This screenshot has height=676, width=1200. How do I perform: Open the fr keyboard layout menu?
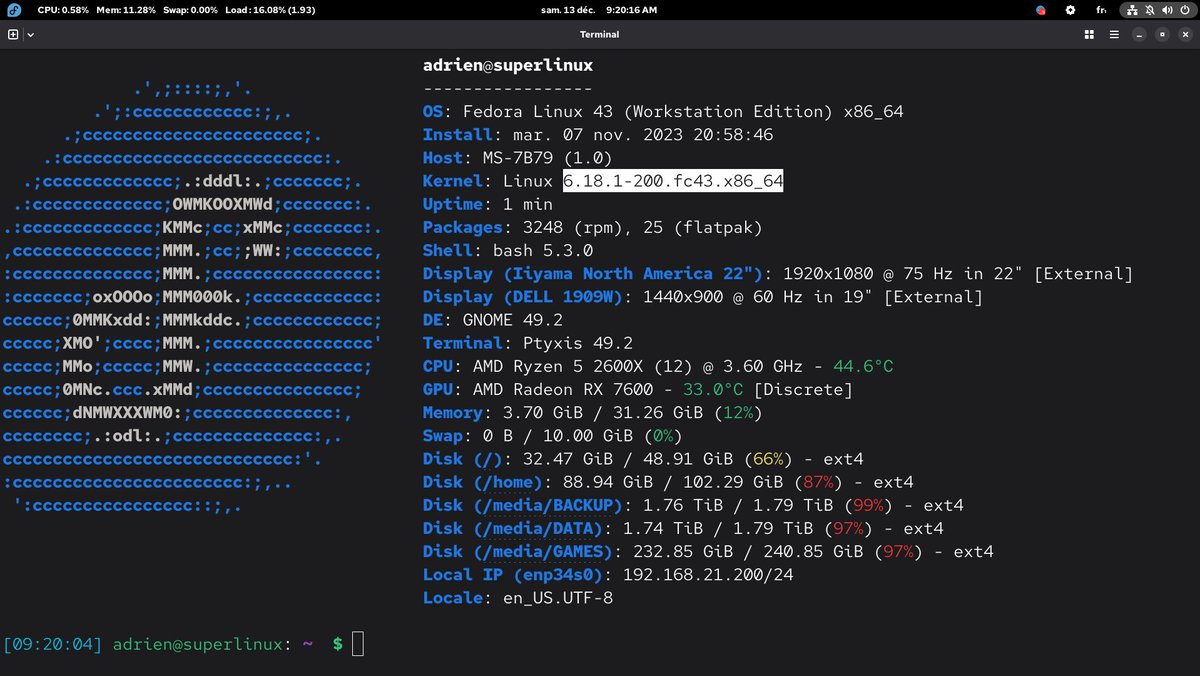(1101, 9)
